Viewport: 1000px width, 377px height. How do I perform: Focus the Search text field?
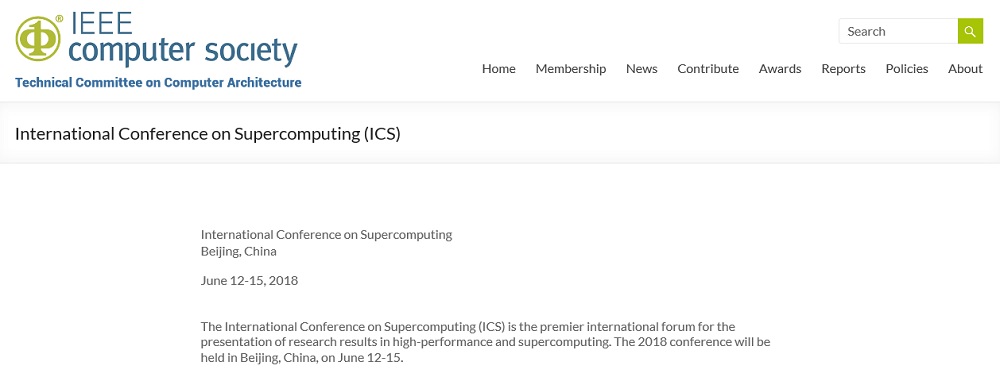coord(898,31)
